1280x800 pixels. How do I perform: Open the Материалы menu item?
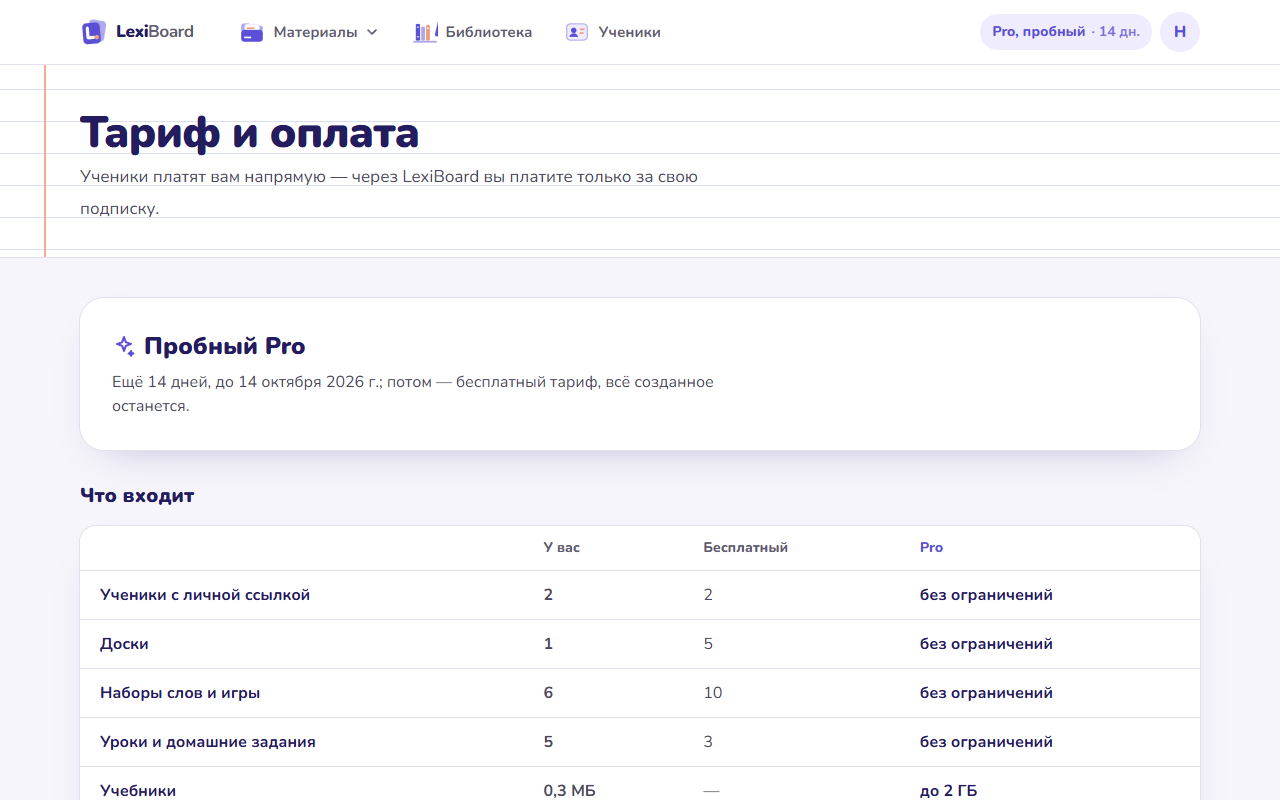click(310, 32)
